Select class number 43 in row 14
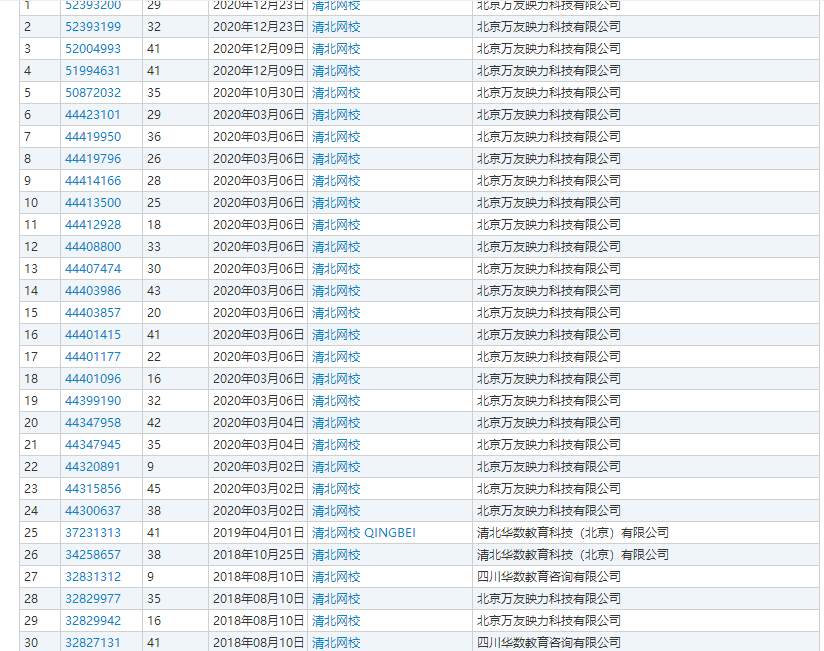The height and width of the screenshot is (651, 824). 154,291
